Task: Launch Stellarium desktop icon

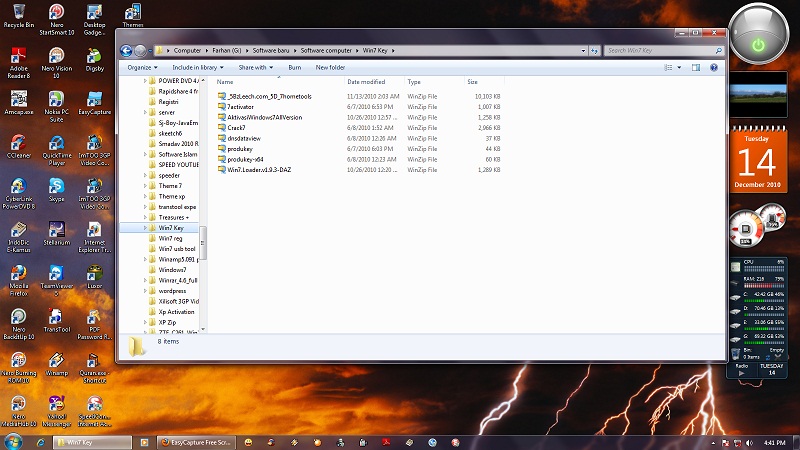Action: (x=57, y=233)
